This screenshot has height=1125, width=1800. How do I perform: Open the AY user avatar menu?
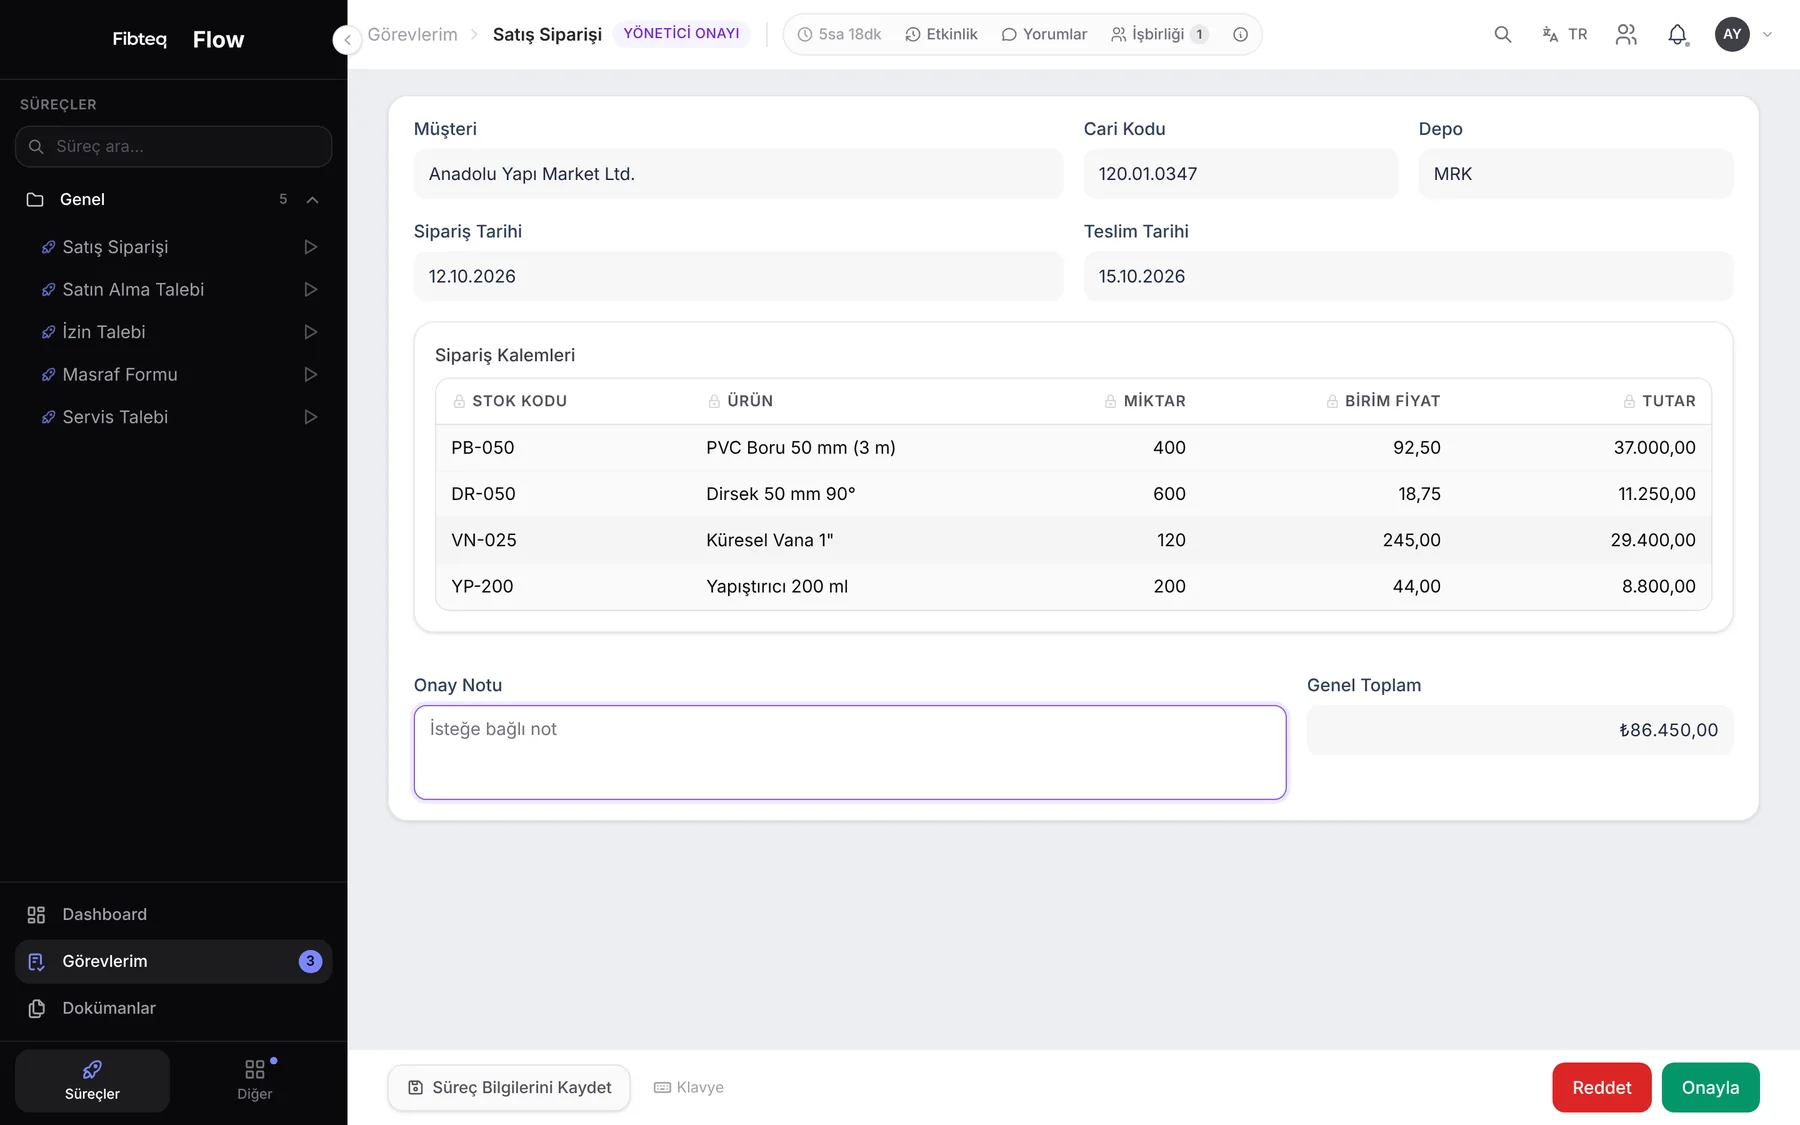tap(1732, 34)
